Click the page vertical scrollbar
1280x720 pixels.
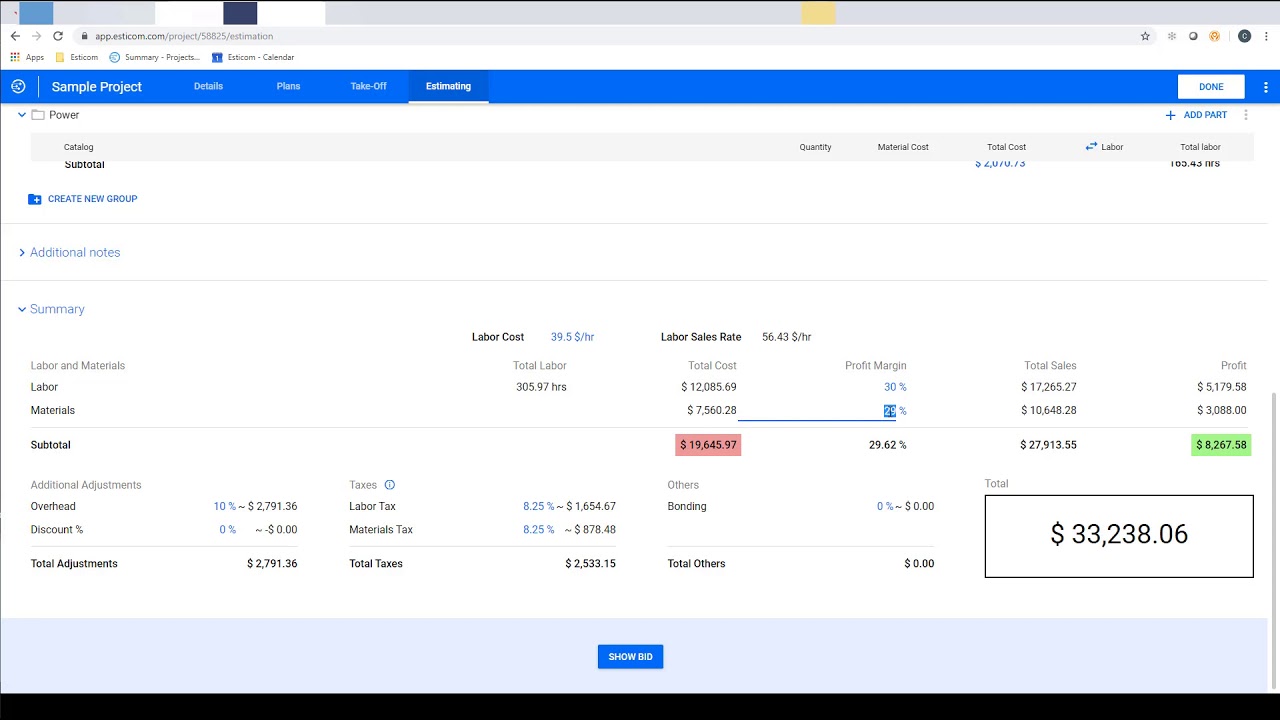pyautogui.click(x=1273, y=540)
